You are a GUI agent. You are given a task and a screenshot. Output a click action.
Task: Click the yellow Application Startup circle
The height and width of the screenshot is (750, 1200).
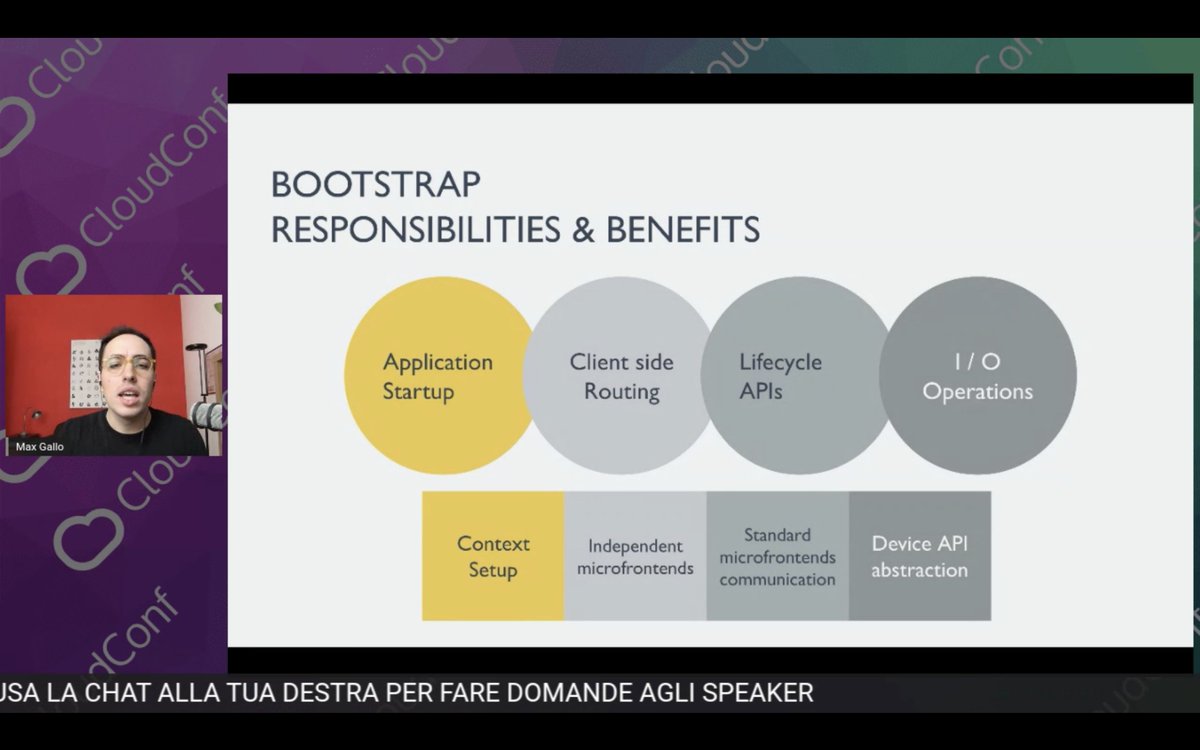tap(440, 376)
